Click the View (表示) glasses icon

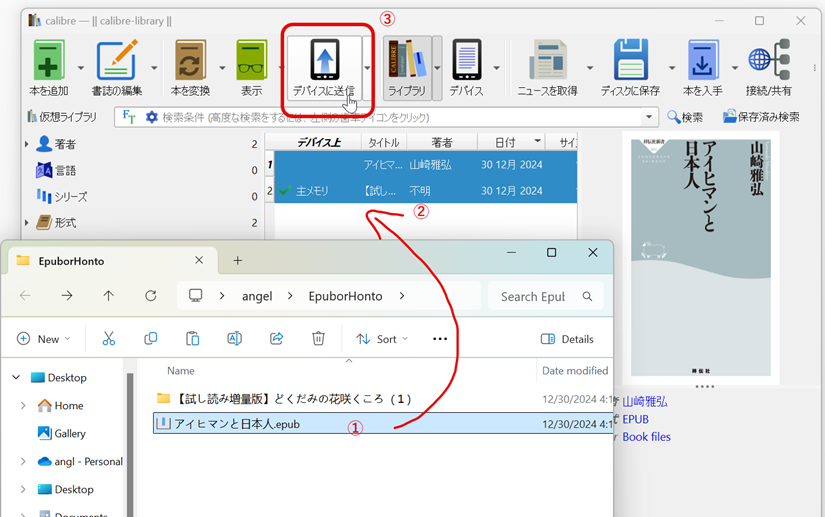tap(251, 59)
